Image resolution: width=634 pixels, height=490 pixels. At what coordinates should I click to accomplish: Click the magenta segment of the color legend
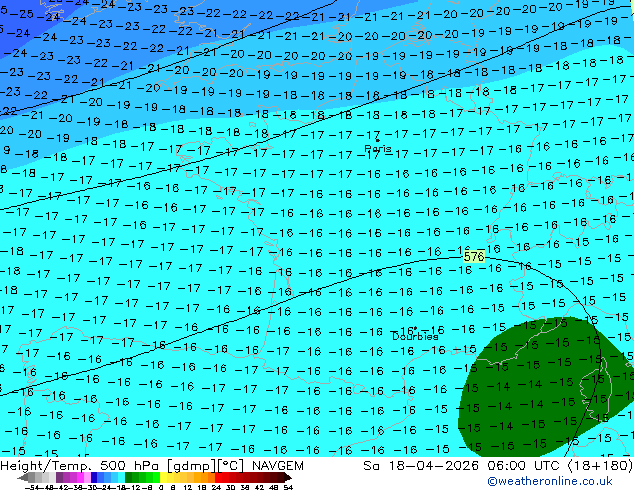point(80,477)
